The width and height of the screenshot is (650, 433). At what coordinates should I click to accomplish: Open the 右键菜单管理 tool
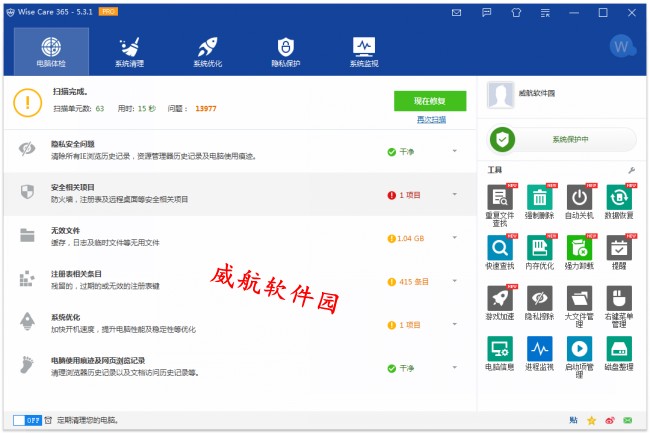click(x=619, y=307)
